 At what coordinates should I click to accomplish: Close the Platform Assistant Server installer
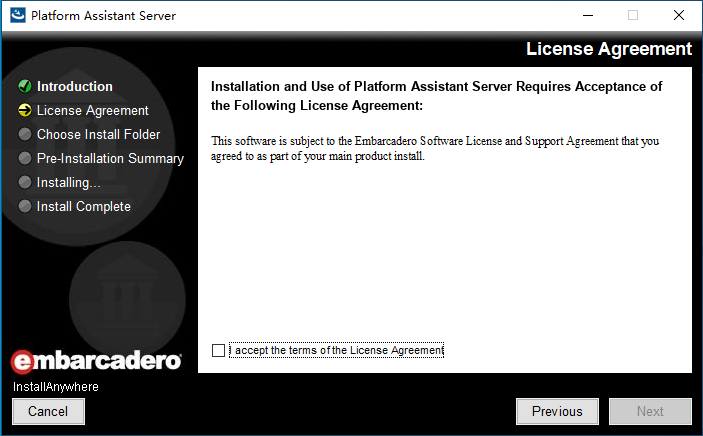point(679,16)
